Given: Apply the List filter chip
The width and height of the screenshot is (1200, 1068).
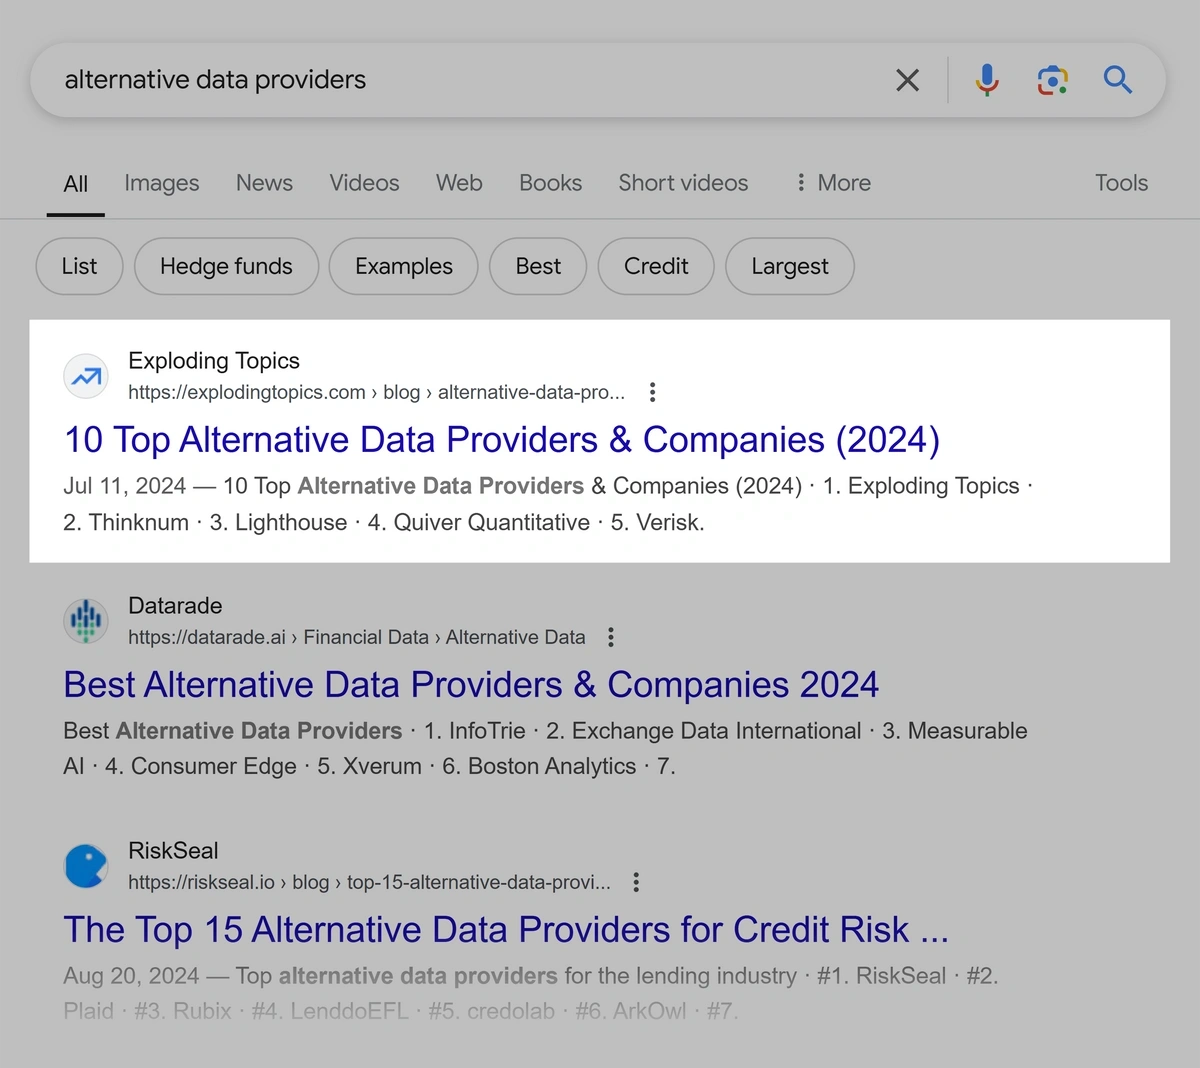Looking at the screenshot, I should tap(79, 266).
